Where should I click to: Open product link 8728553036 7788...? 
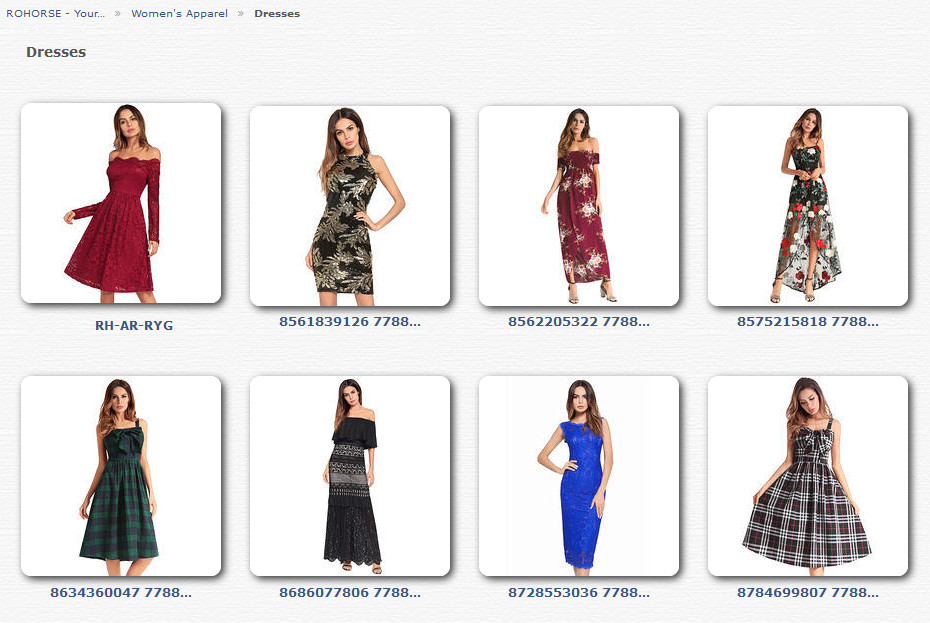[x=579, y=592]
